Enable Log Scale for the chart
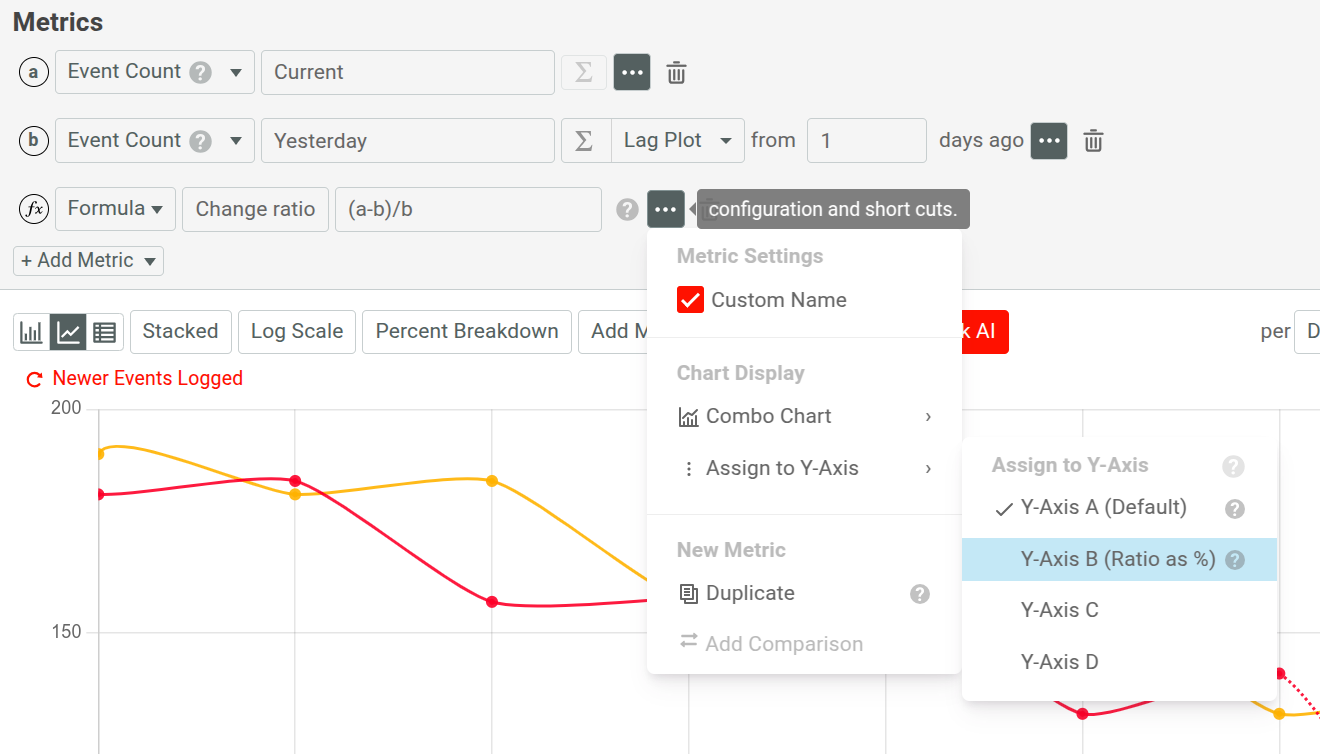Image resolution: width=1320 pixels, height=754 pixels. pos(296,331)
